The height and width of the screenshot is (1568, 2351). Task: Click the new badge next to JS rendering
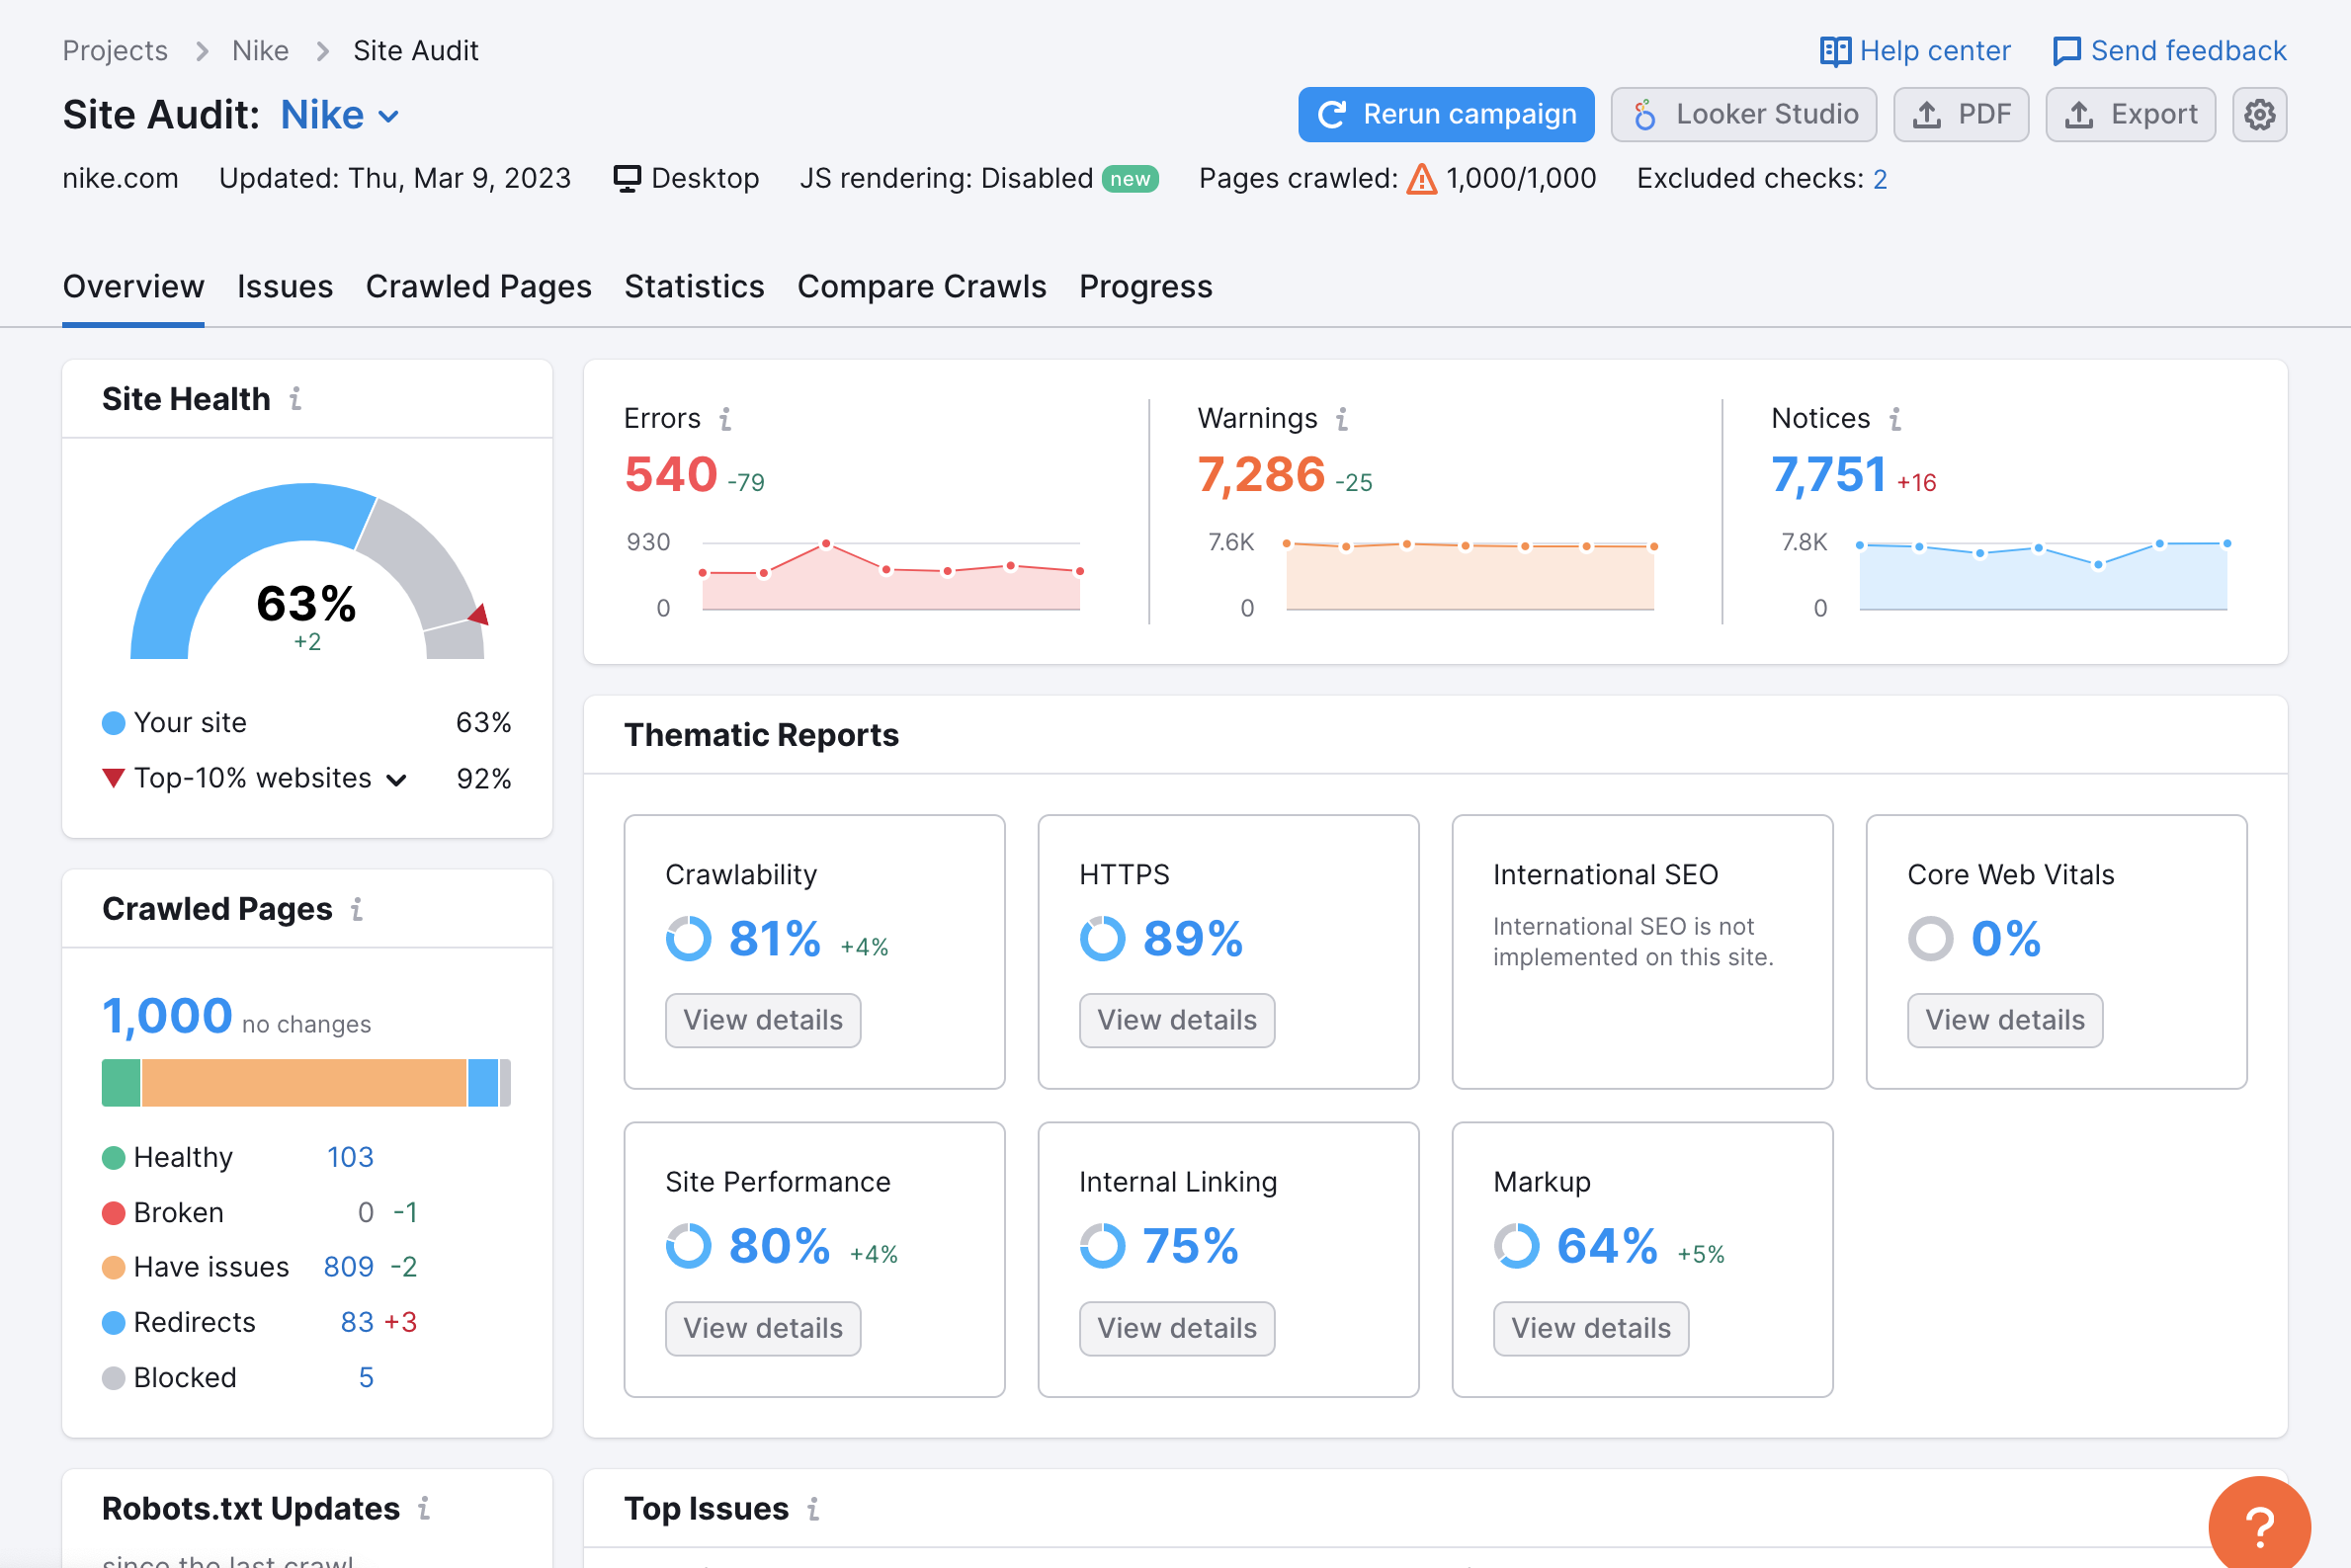point(1130,179)
